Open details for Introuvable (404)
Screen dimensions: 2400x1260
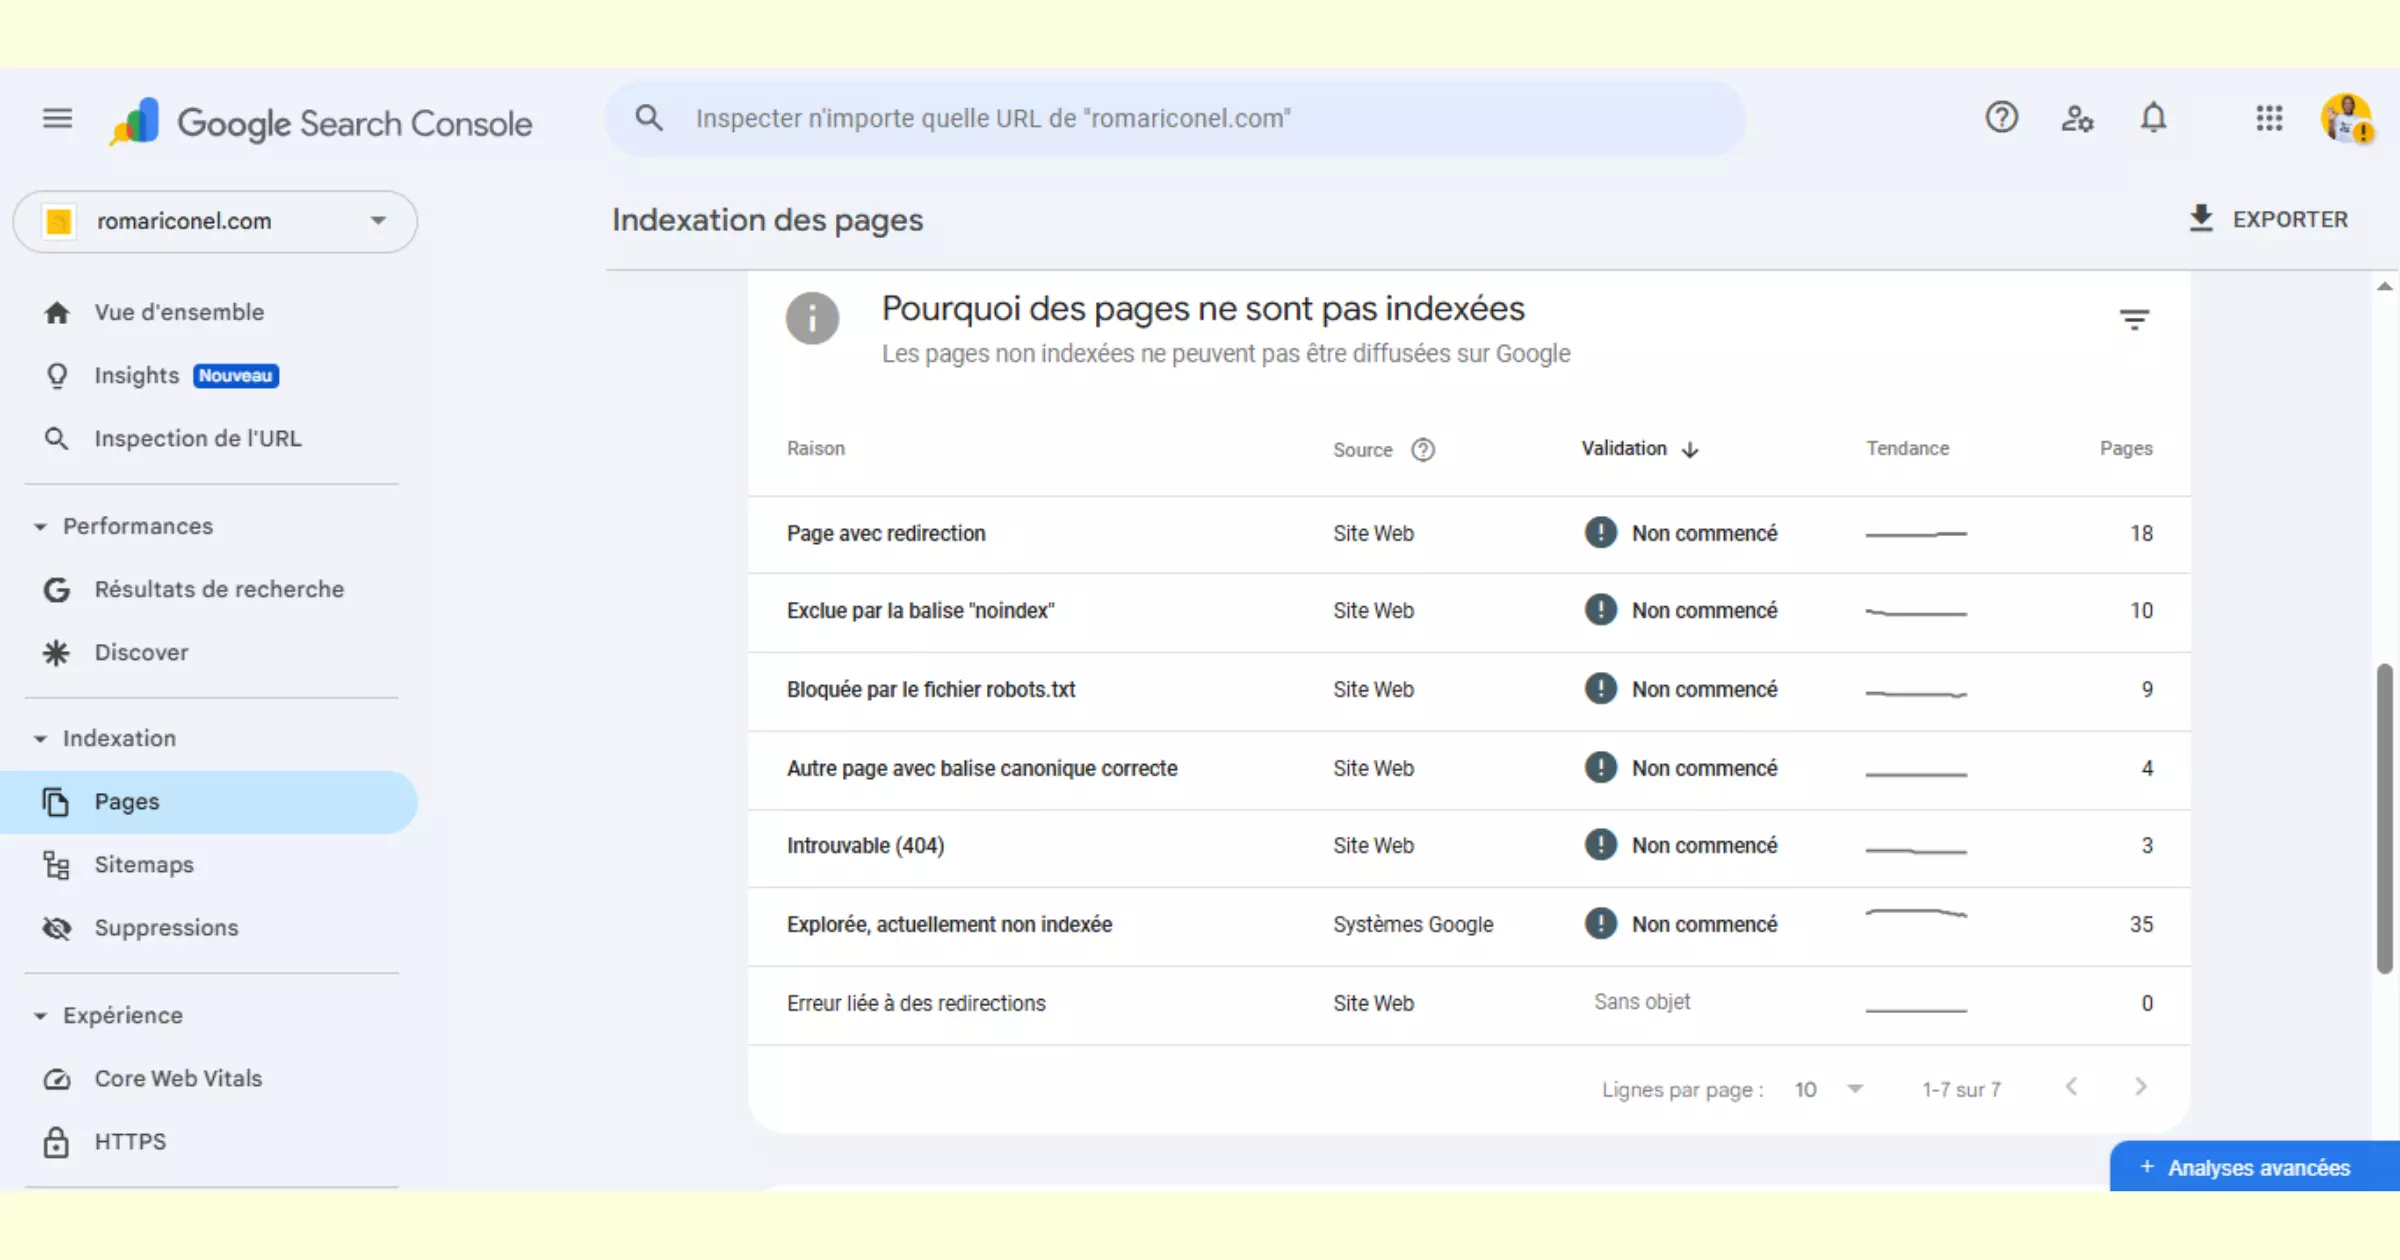coord(864,845)
